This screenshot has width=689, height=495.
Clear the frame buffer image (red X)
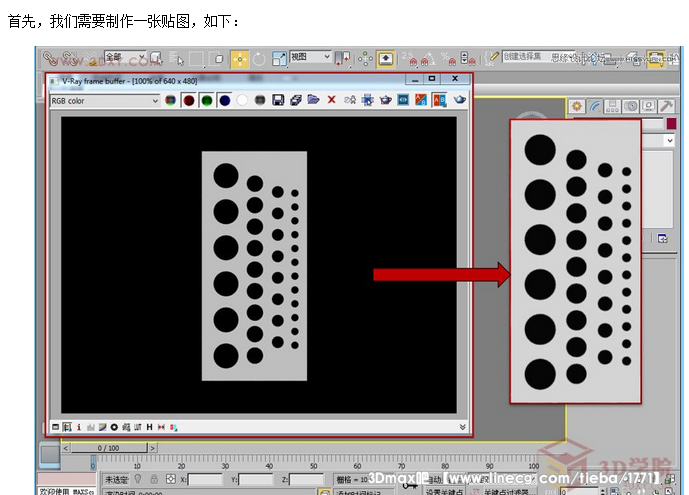point(331,100)
